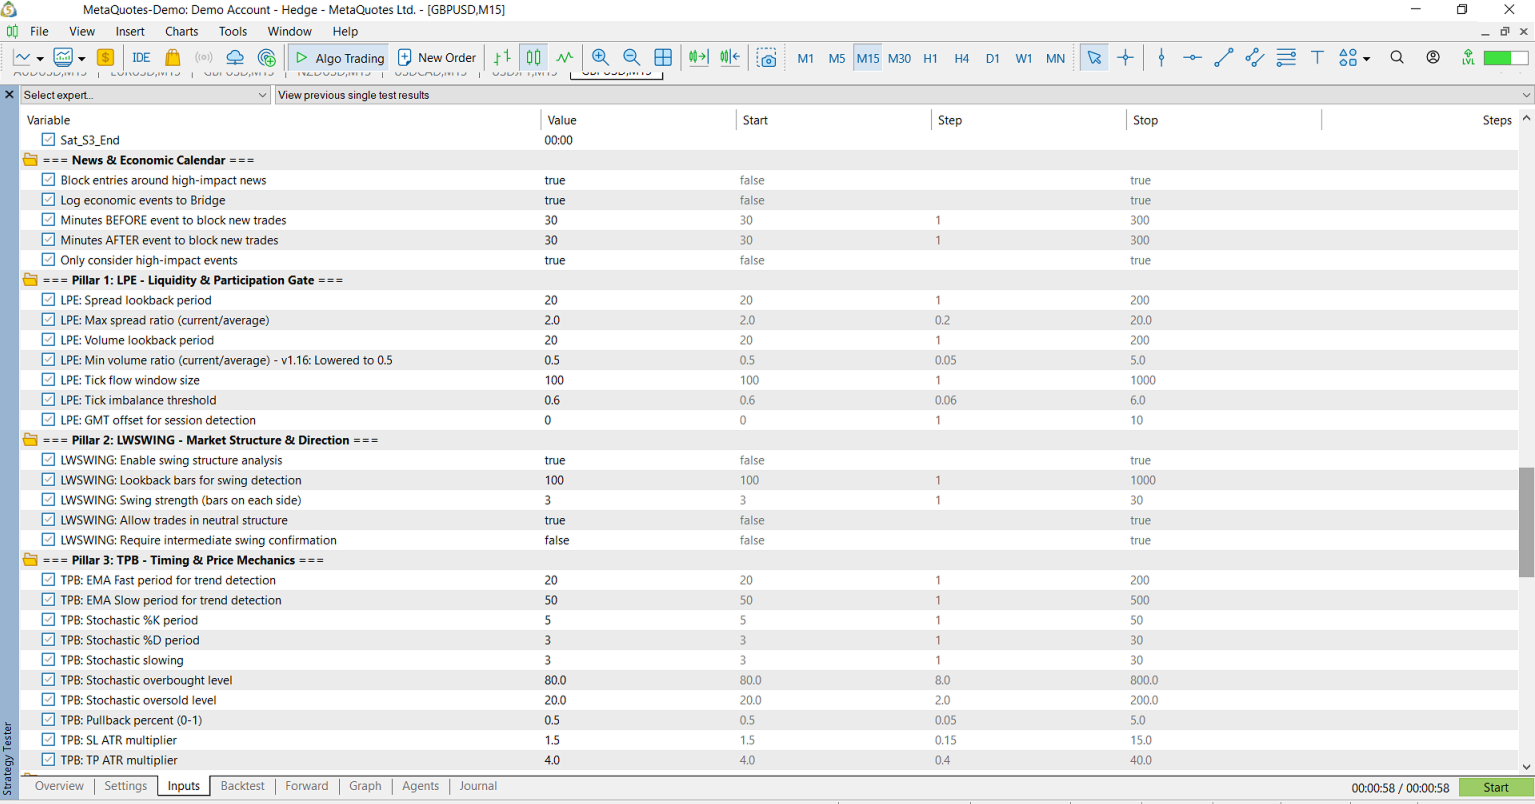
Task: Open the MetaEditor IDE
Action: coord(141,58)
